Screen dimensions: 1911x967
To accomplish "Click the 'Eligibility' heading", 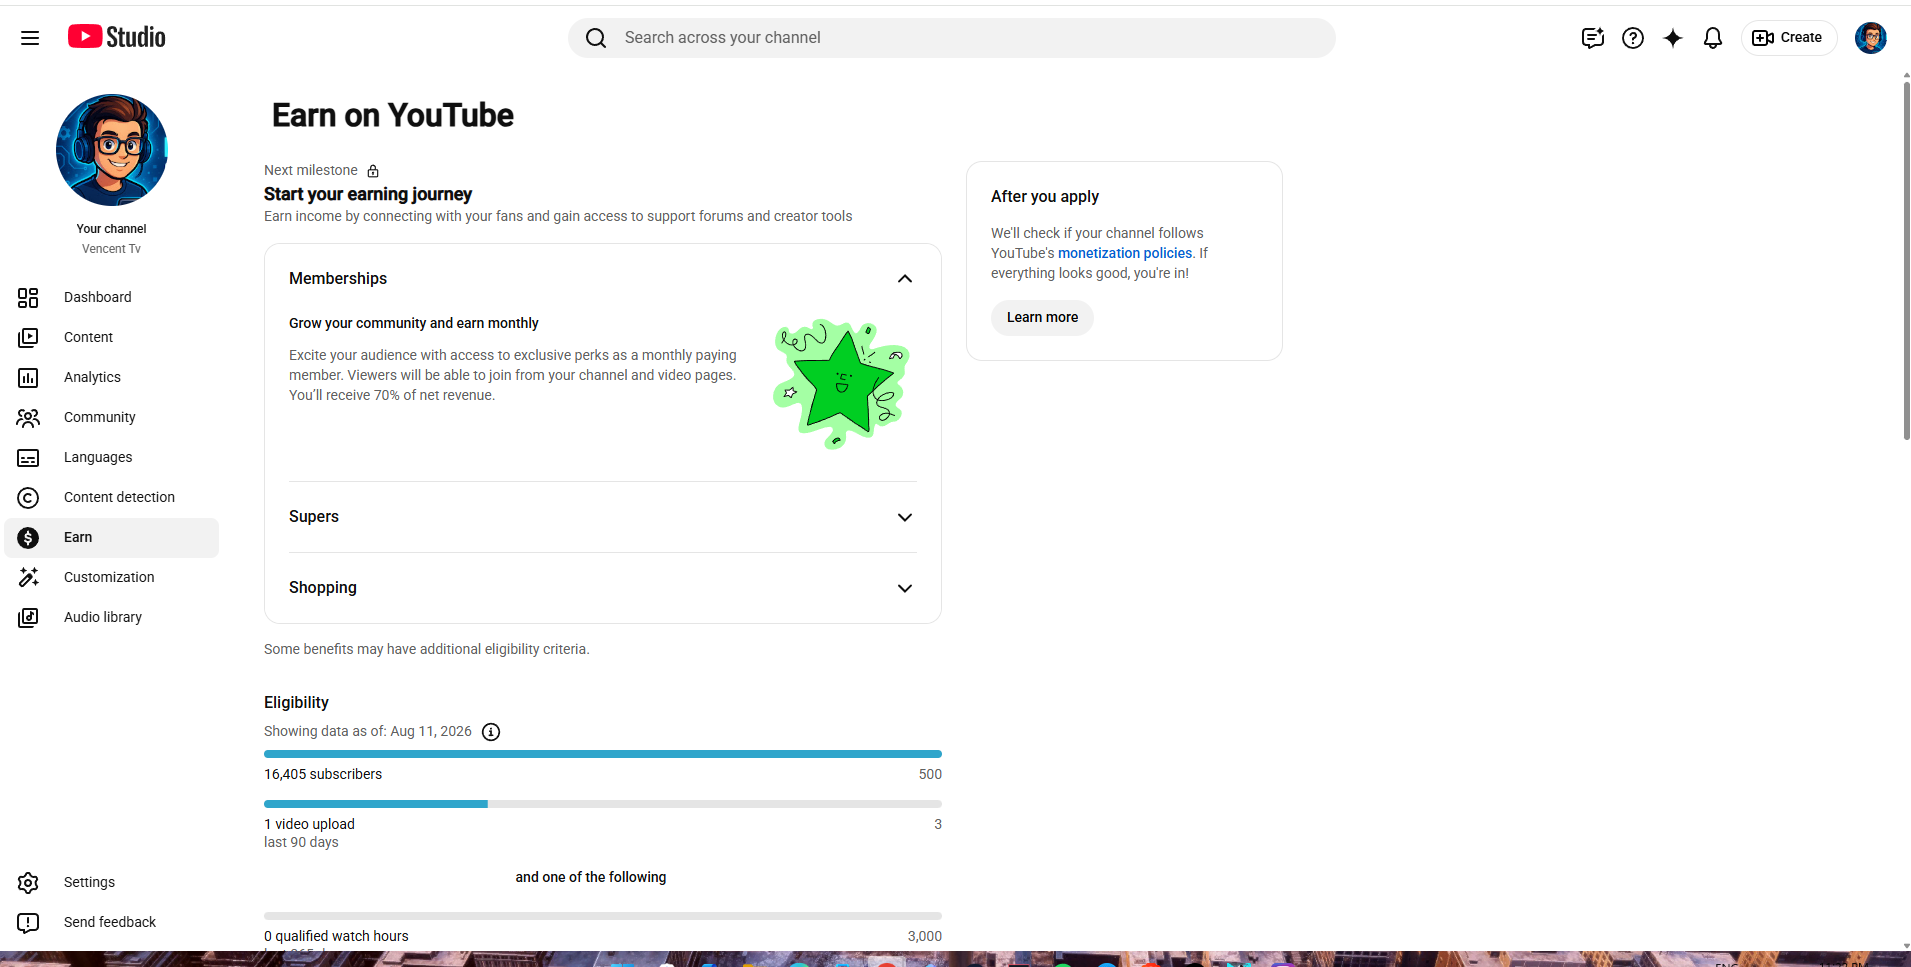I will (x=296, y=703).
